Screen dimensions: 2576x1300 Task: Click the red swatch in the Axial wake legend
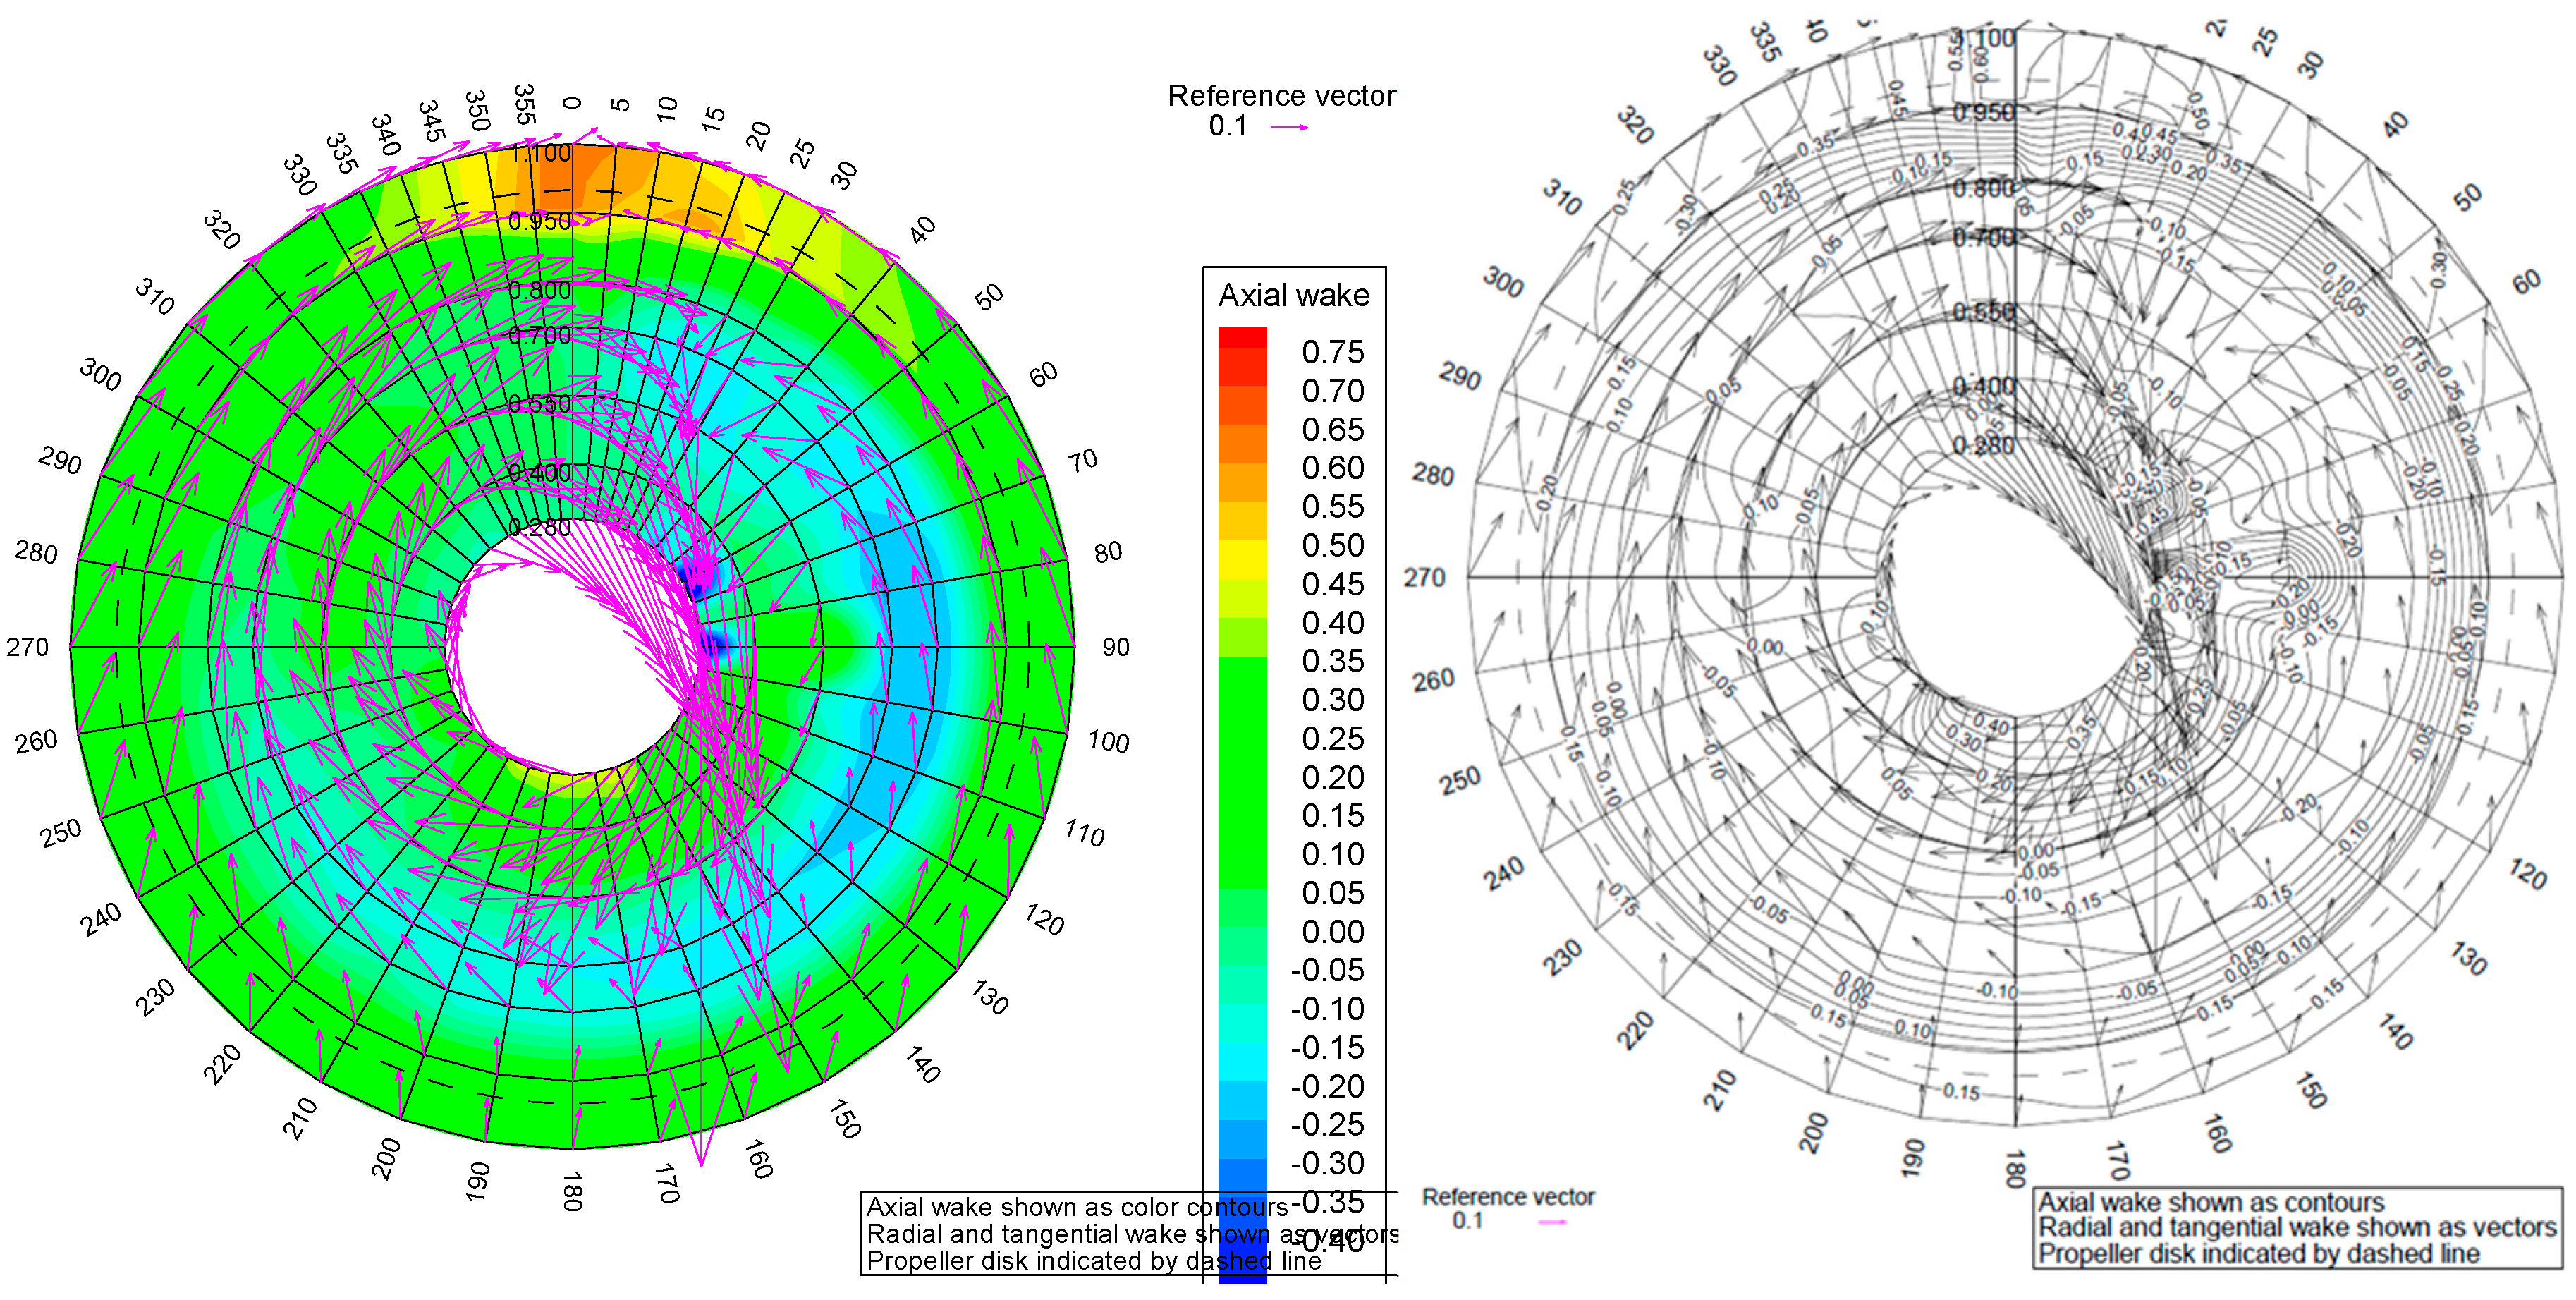(x=1242, y=337)
